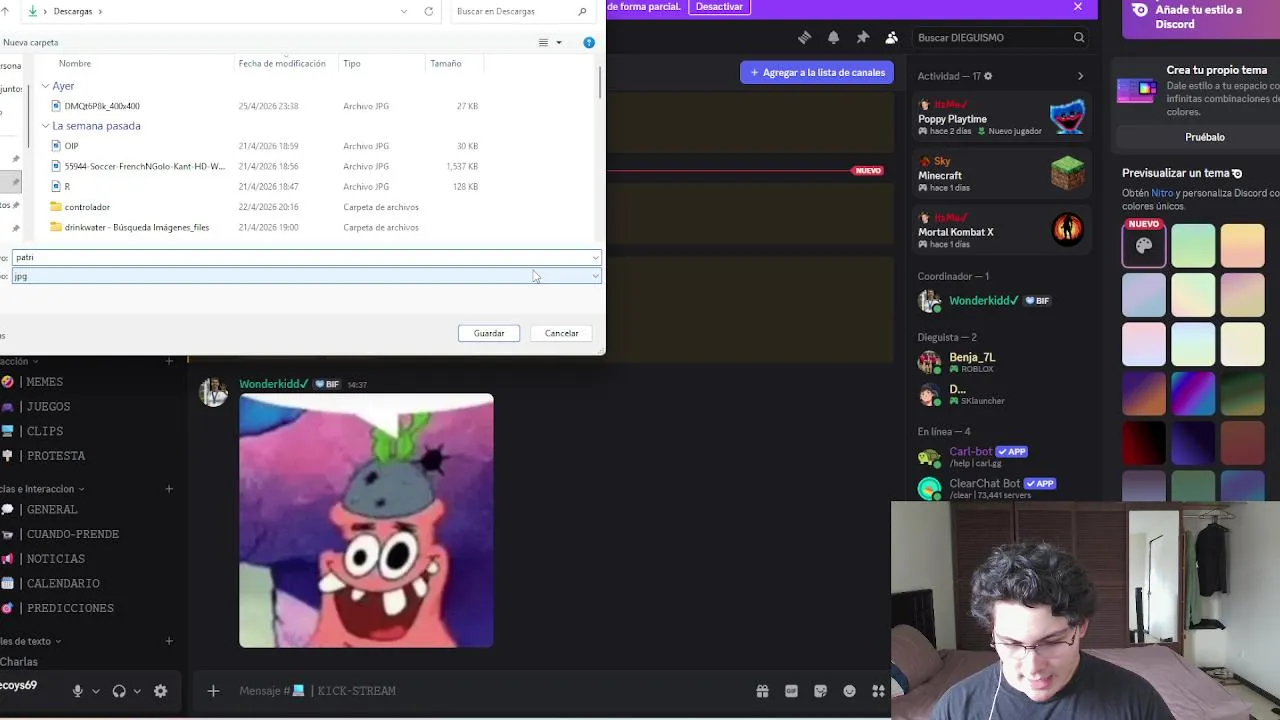
Task: Click Guardar in save dialog
Action: pos(489,333)
